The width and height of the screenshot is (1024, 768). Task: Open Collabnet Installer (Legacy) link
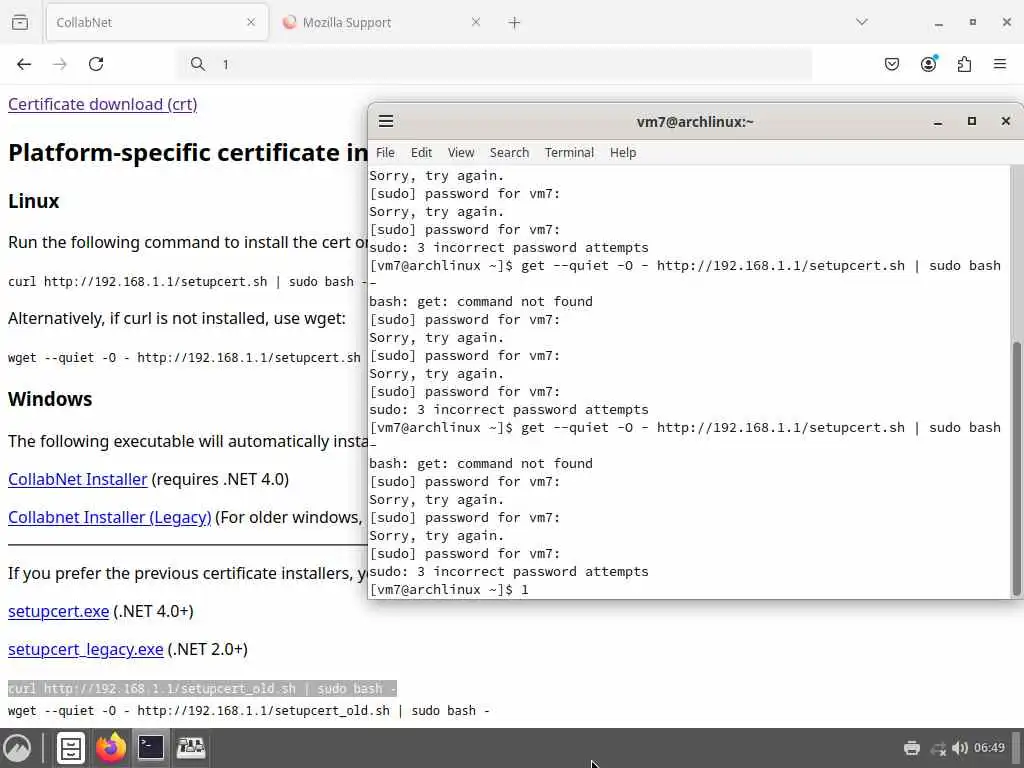pyautogui.click(x=110, y=517)
